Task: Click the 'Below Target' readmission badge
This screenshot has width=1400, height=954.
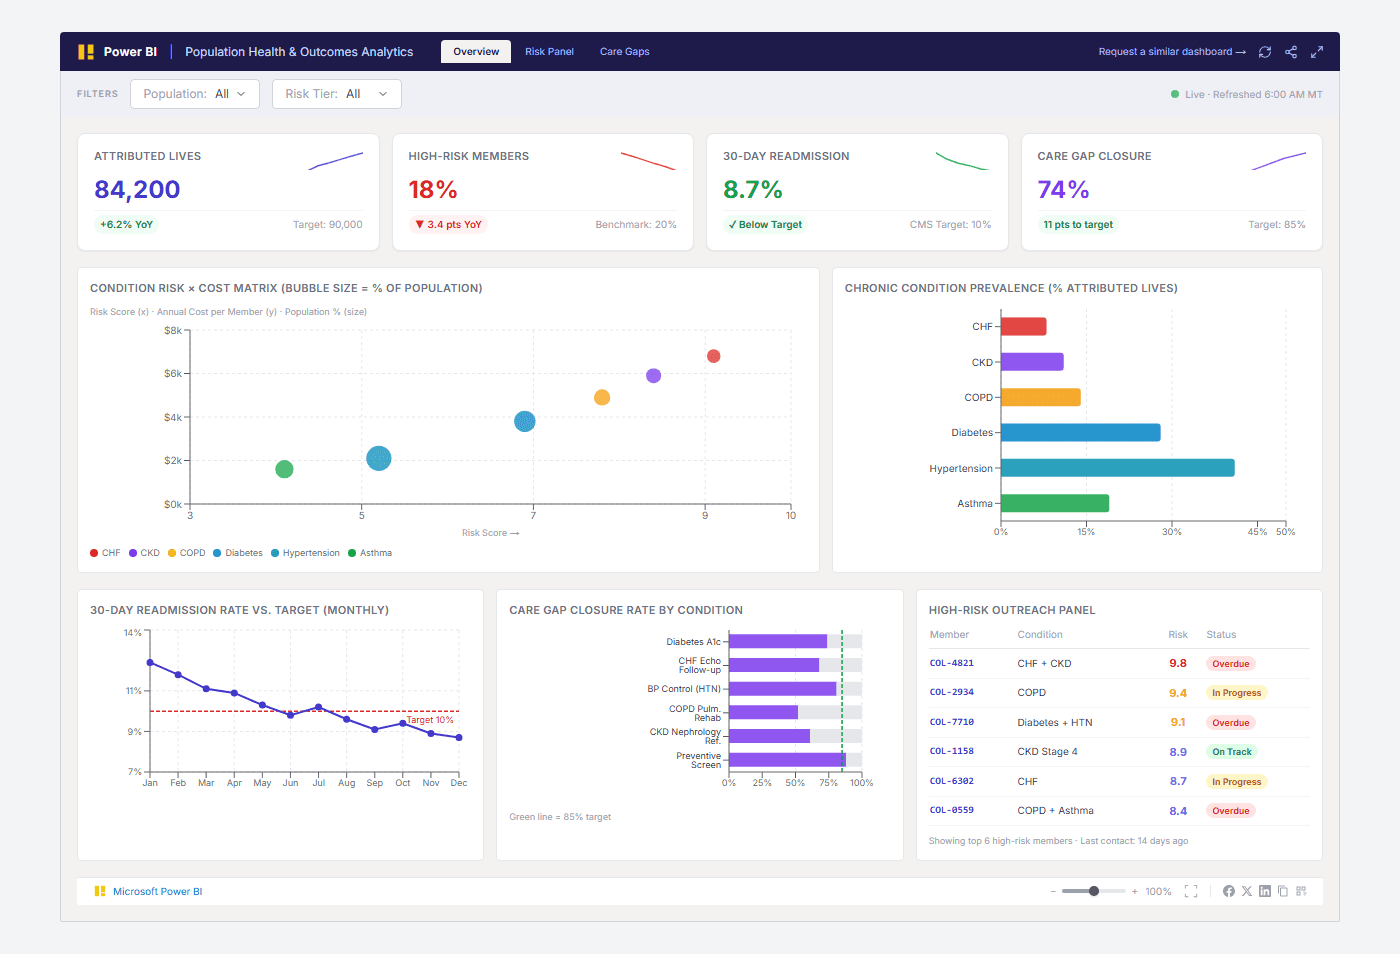Action: [x=766, y=225]
